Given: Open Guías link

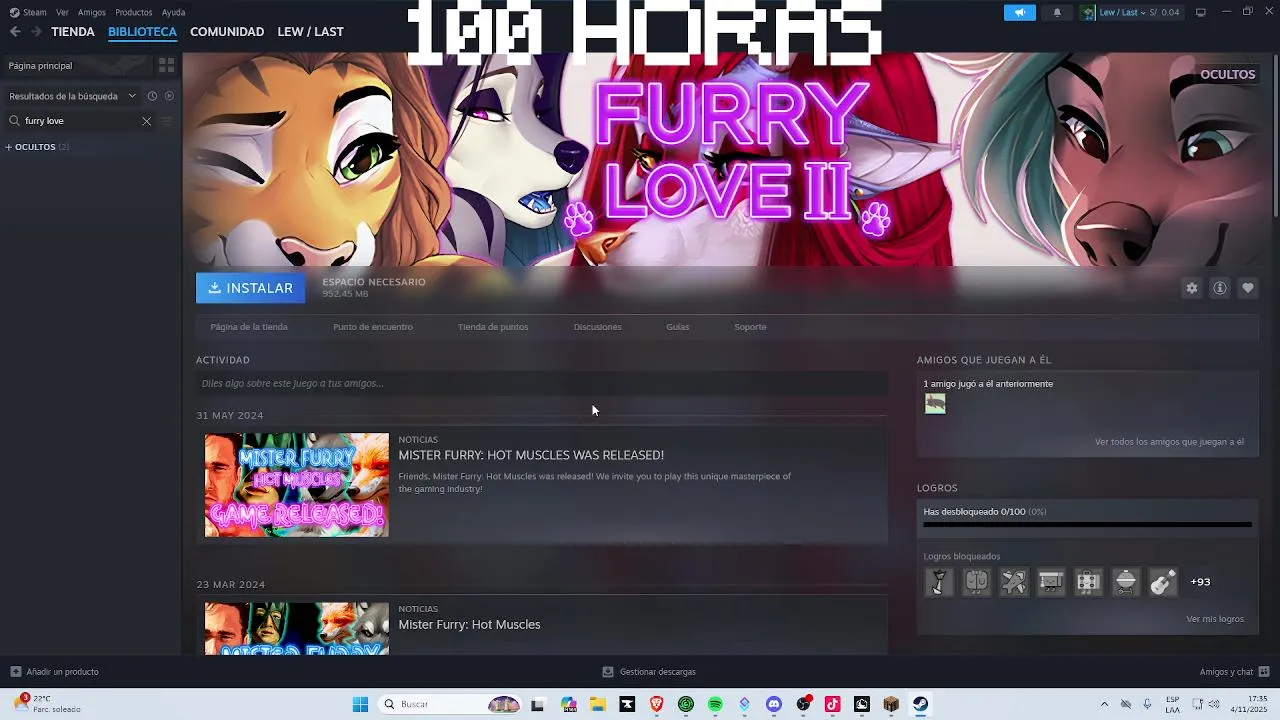Looking at the screenshot, I should 678,327.
